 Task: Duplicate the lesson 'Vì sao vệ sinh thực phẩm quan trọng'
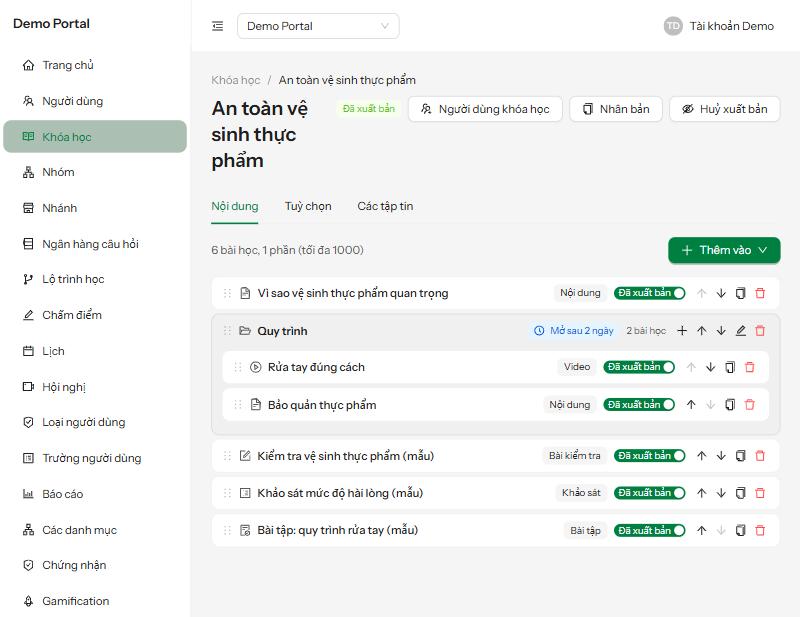pyautogui.click(x=740, y=293)
